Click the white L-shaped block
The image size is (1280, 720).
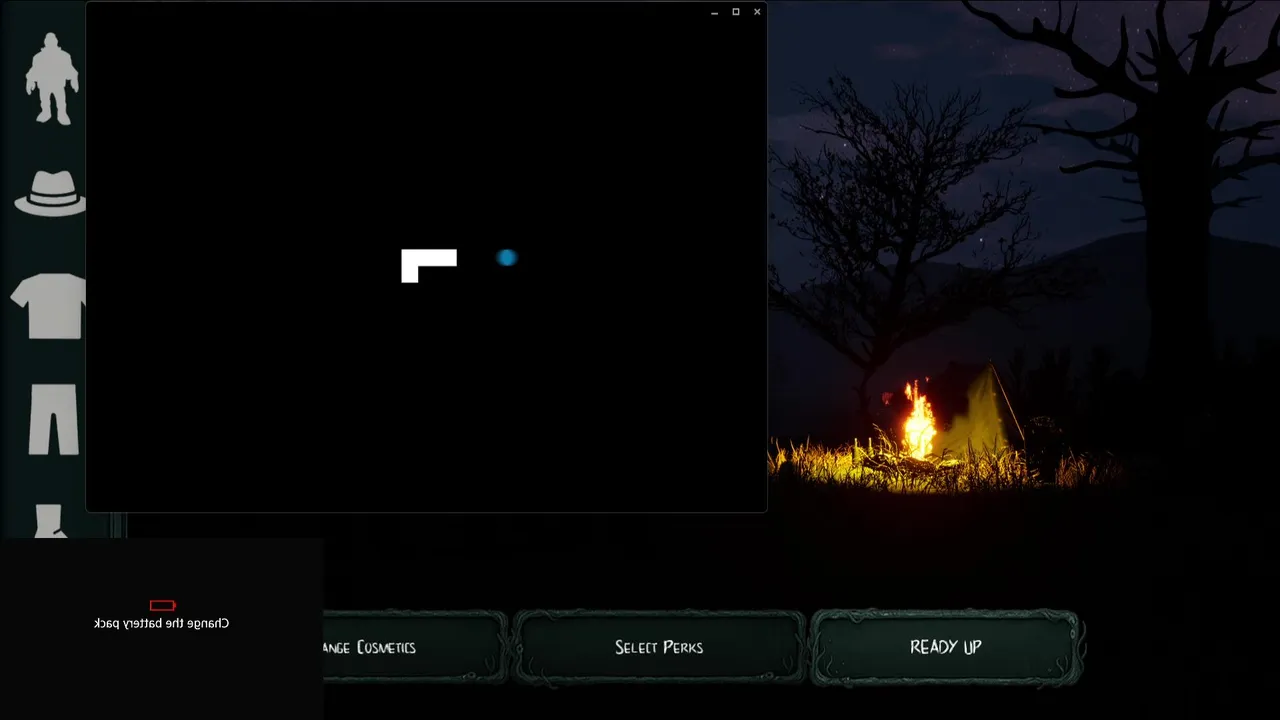[428, 264]
